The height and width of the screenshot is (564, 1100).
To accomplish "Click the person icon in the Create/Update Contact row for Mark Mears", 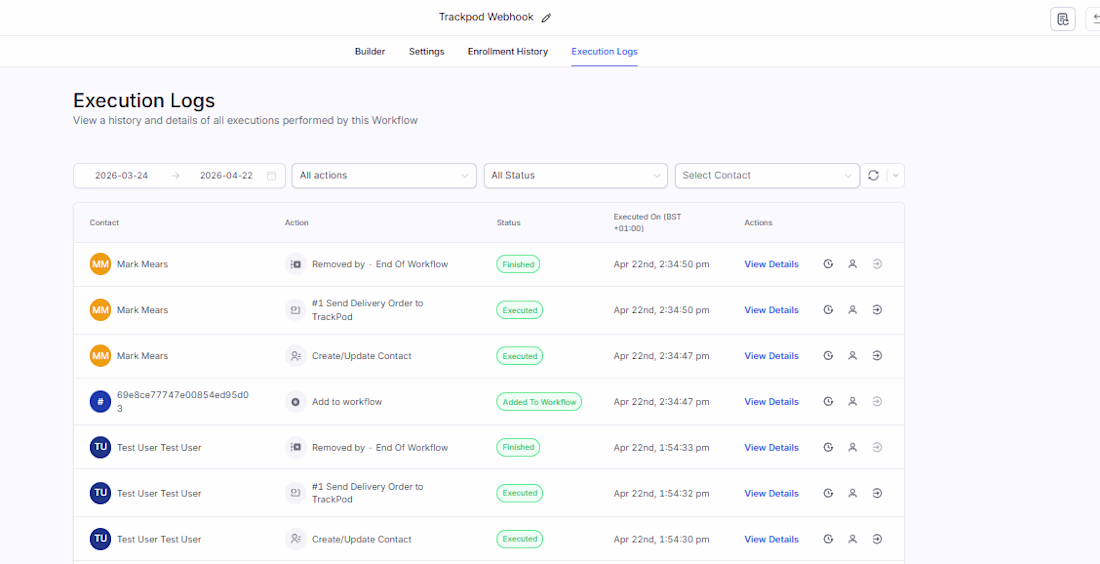I will pyautogui.click(x=853, y=356).
